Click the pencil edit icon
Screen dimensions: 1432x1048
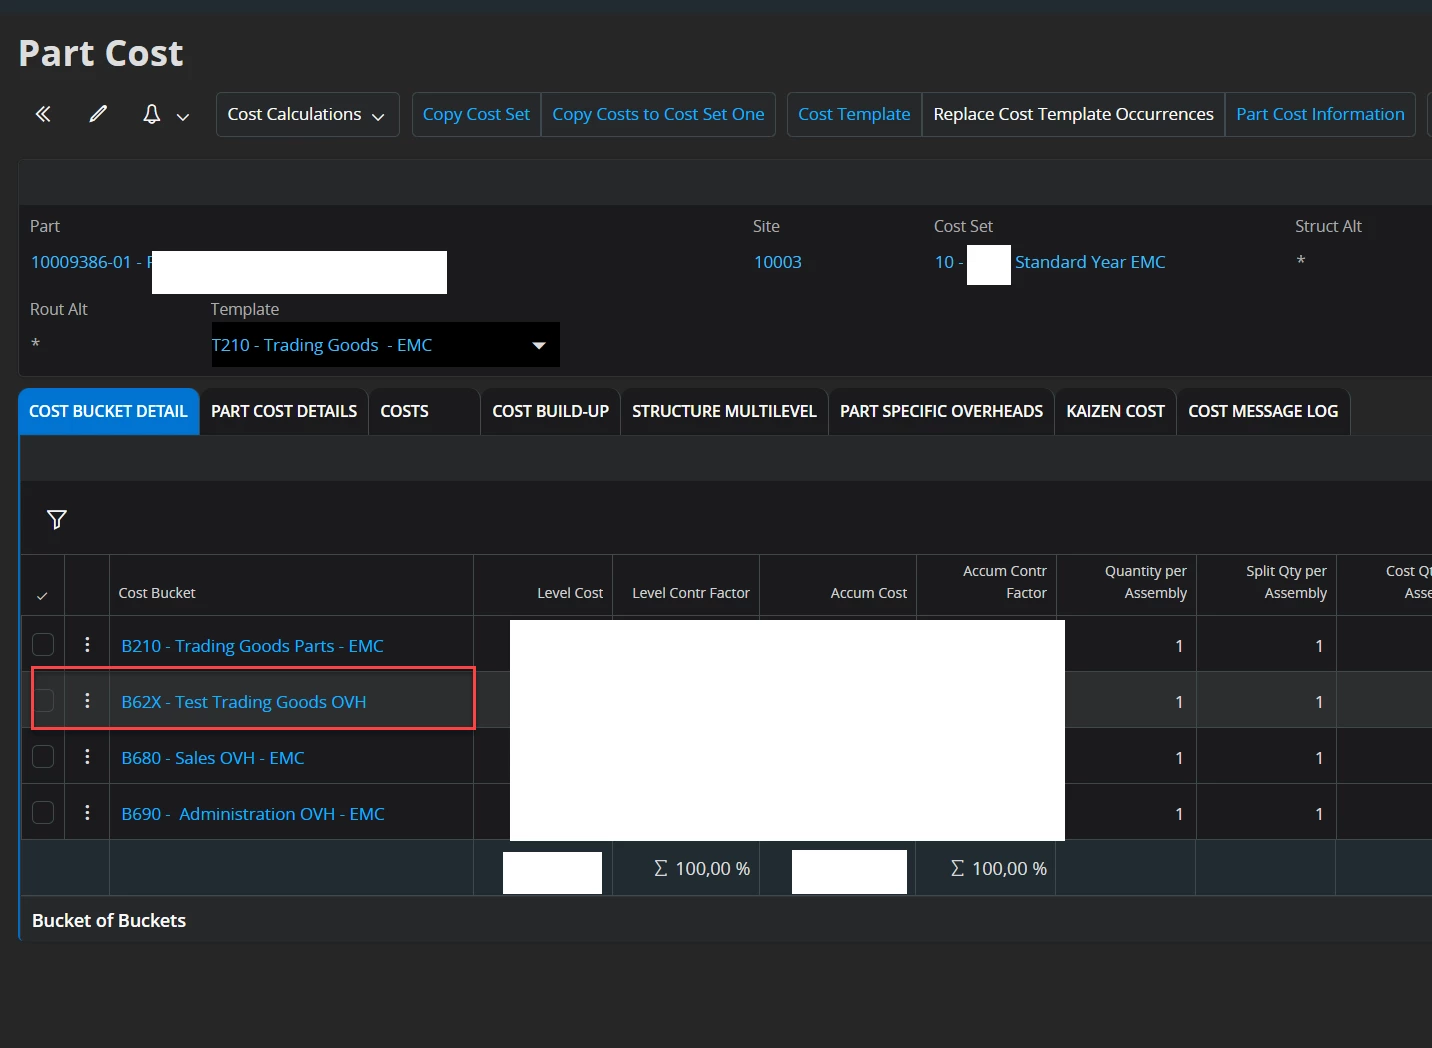click(x=98, y=114)
